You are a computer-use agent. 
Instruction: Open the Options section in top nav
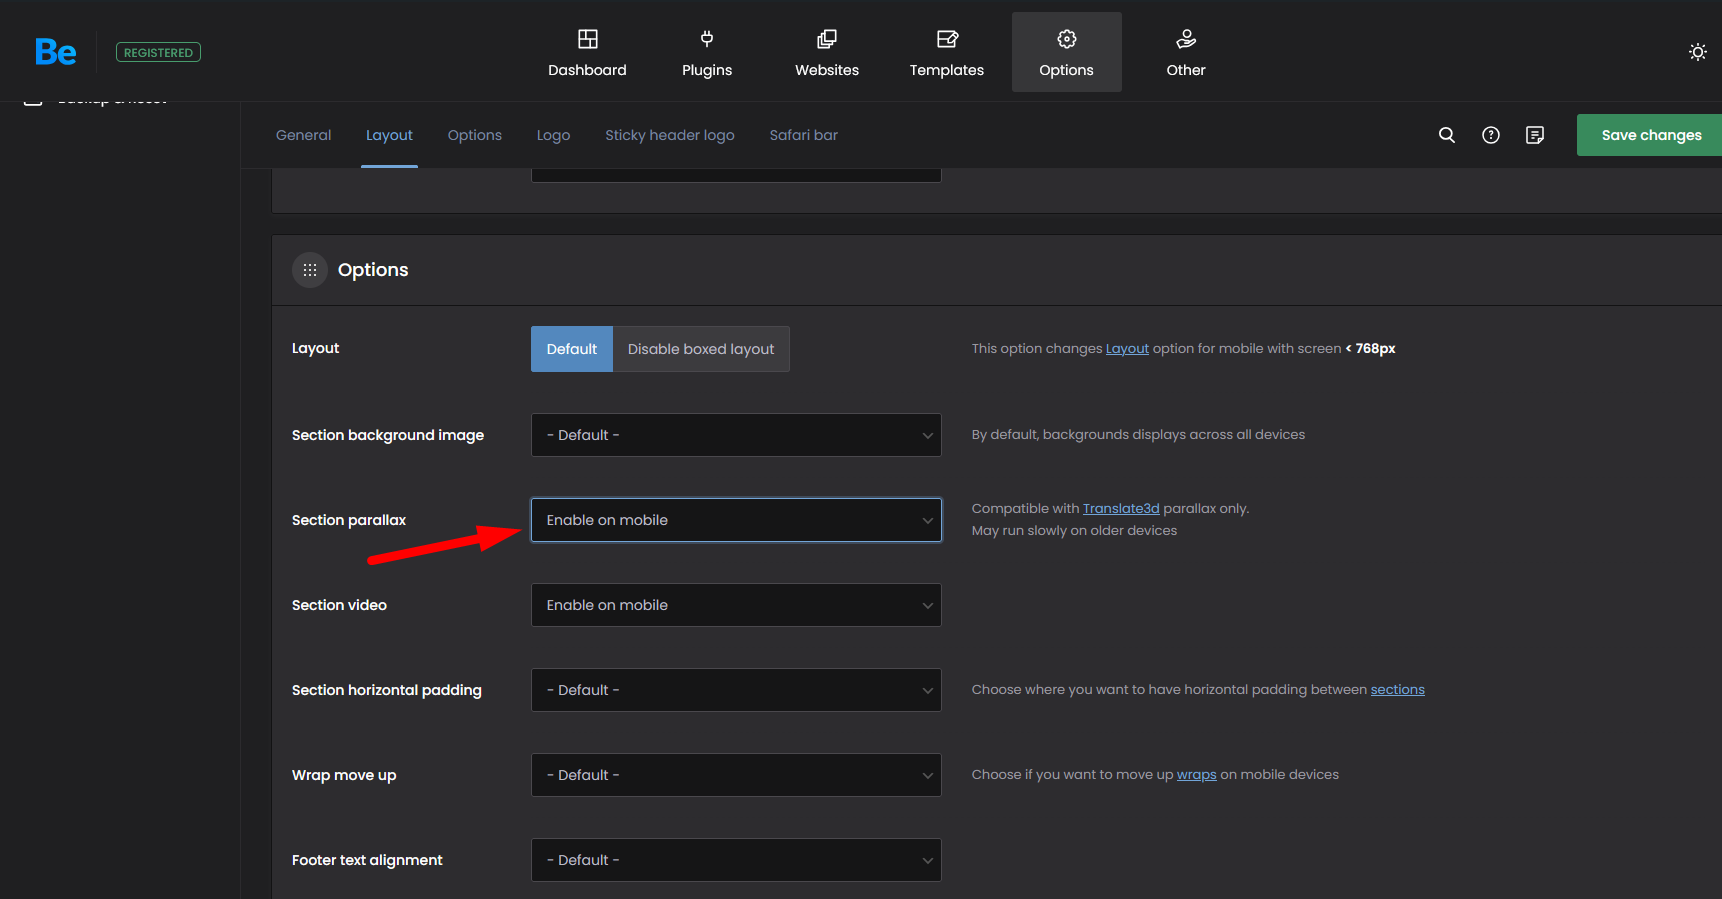click(x=1067, y=52)
